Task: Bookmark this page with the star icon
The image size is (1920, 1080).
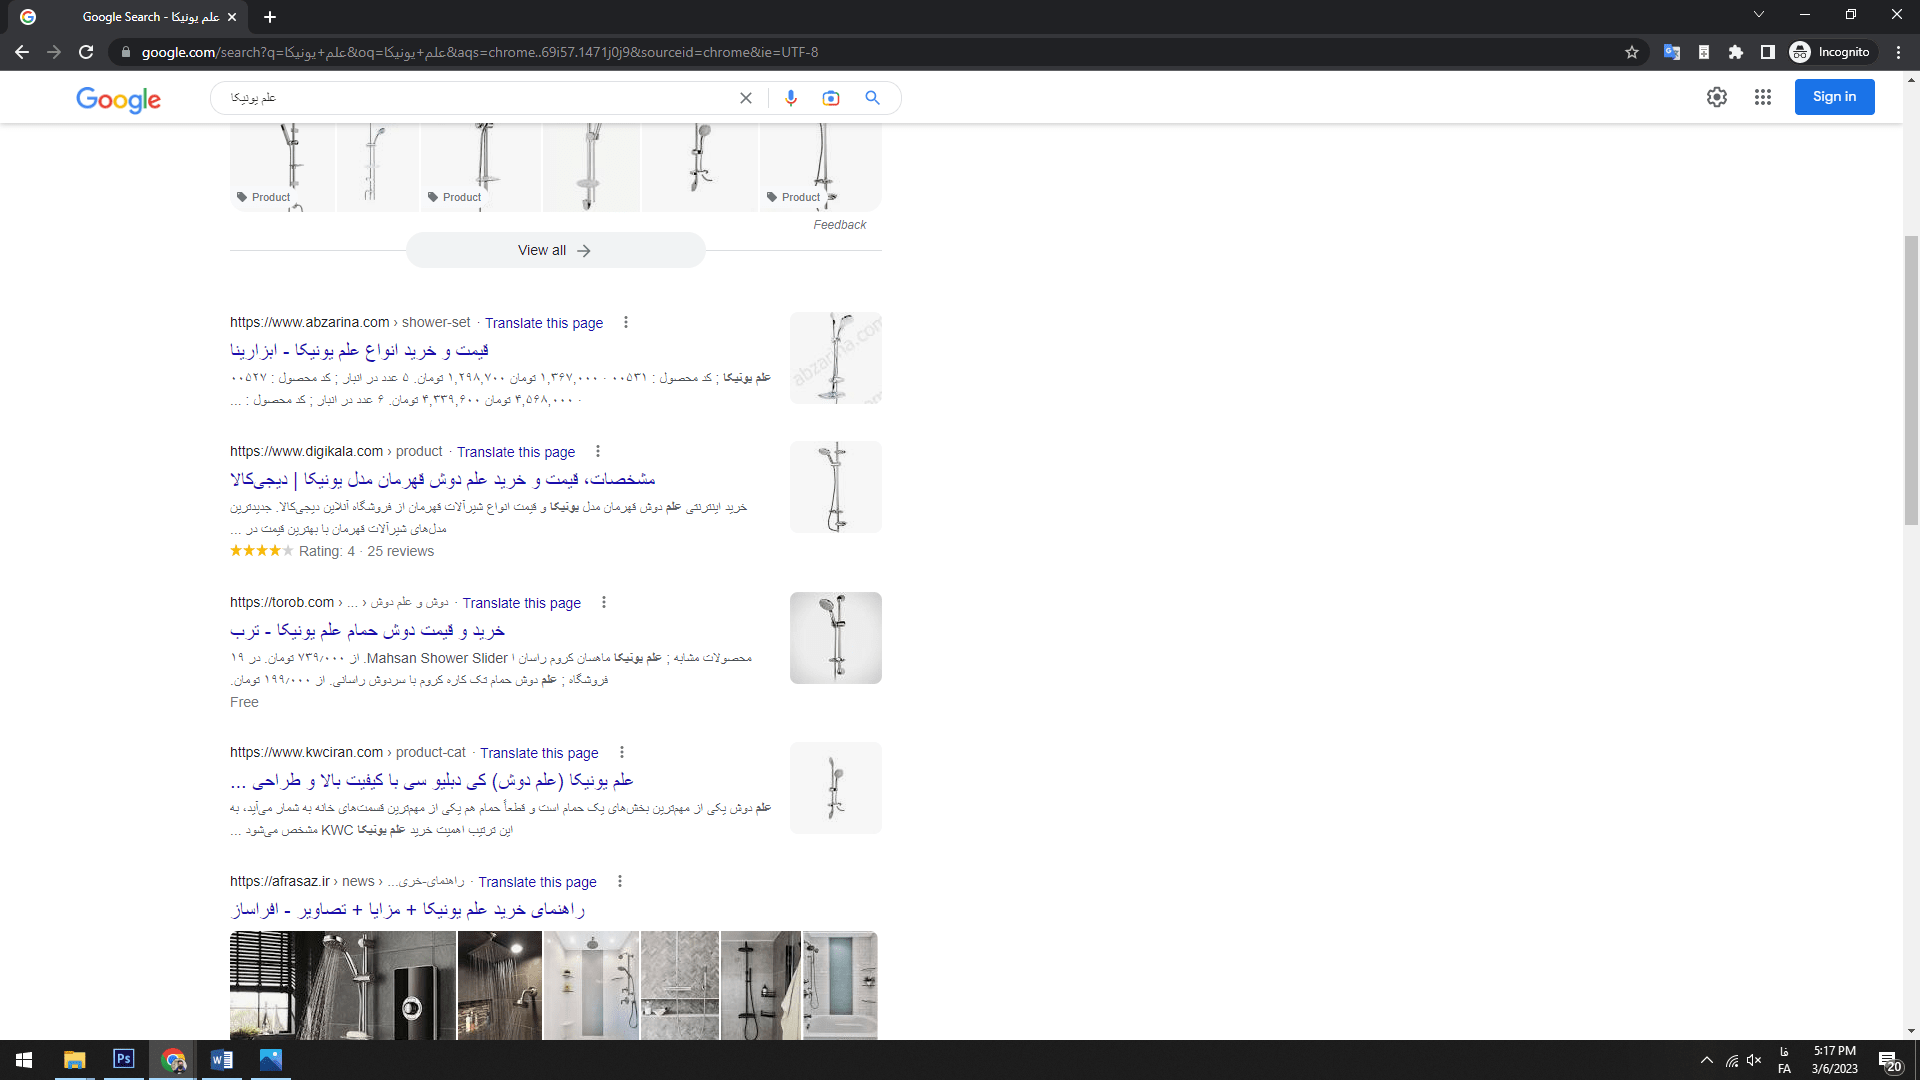Action: (1632, 52)
